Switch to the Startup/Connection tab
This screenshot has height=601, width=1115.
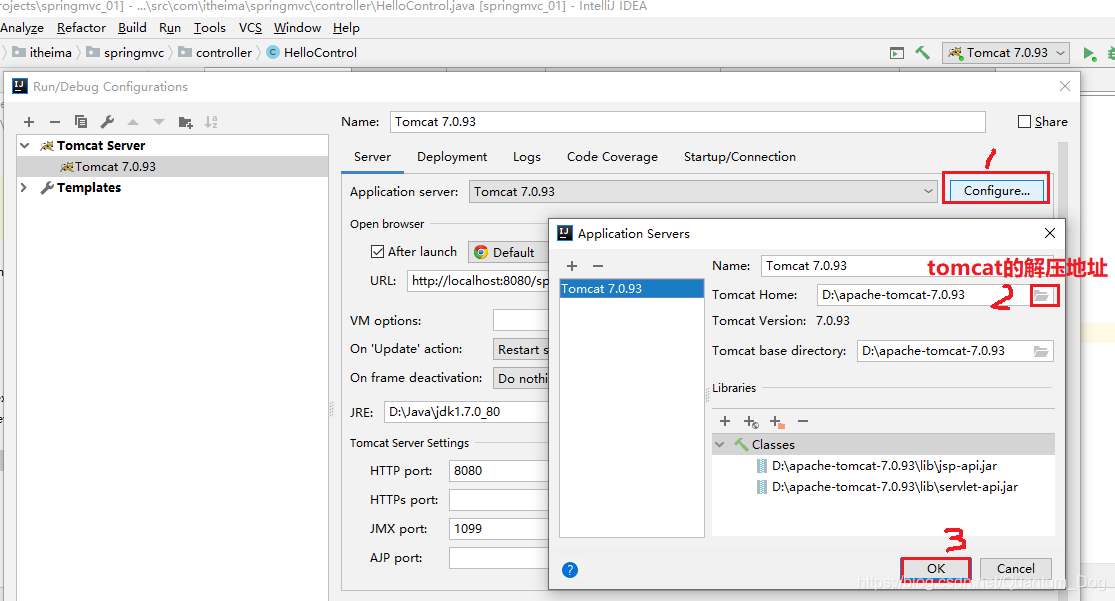click(x=740, y=157)
